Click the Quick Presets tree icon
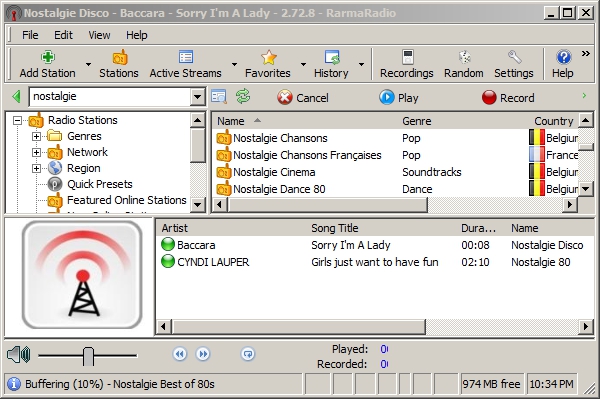The image size is (600, 399). coord(55,184)
